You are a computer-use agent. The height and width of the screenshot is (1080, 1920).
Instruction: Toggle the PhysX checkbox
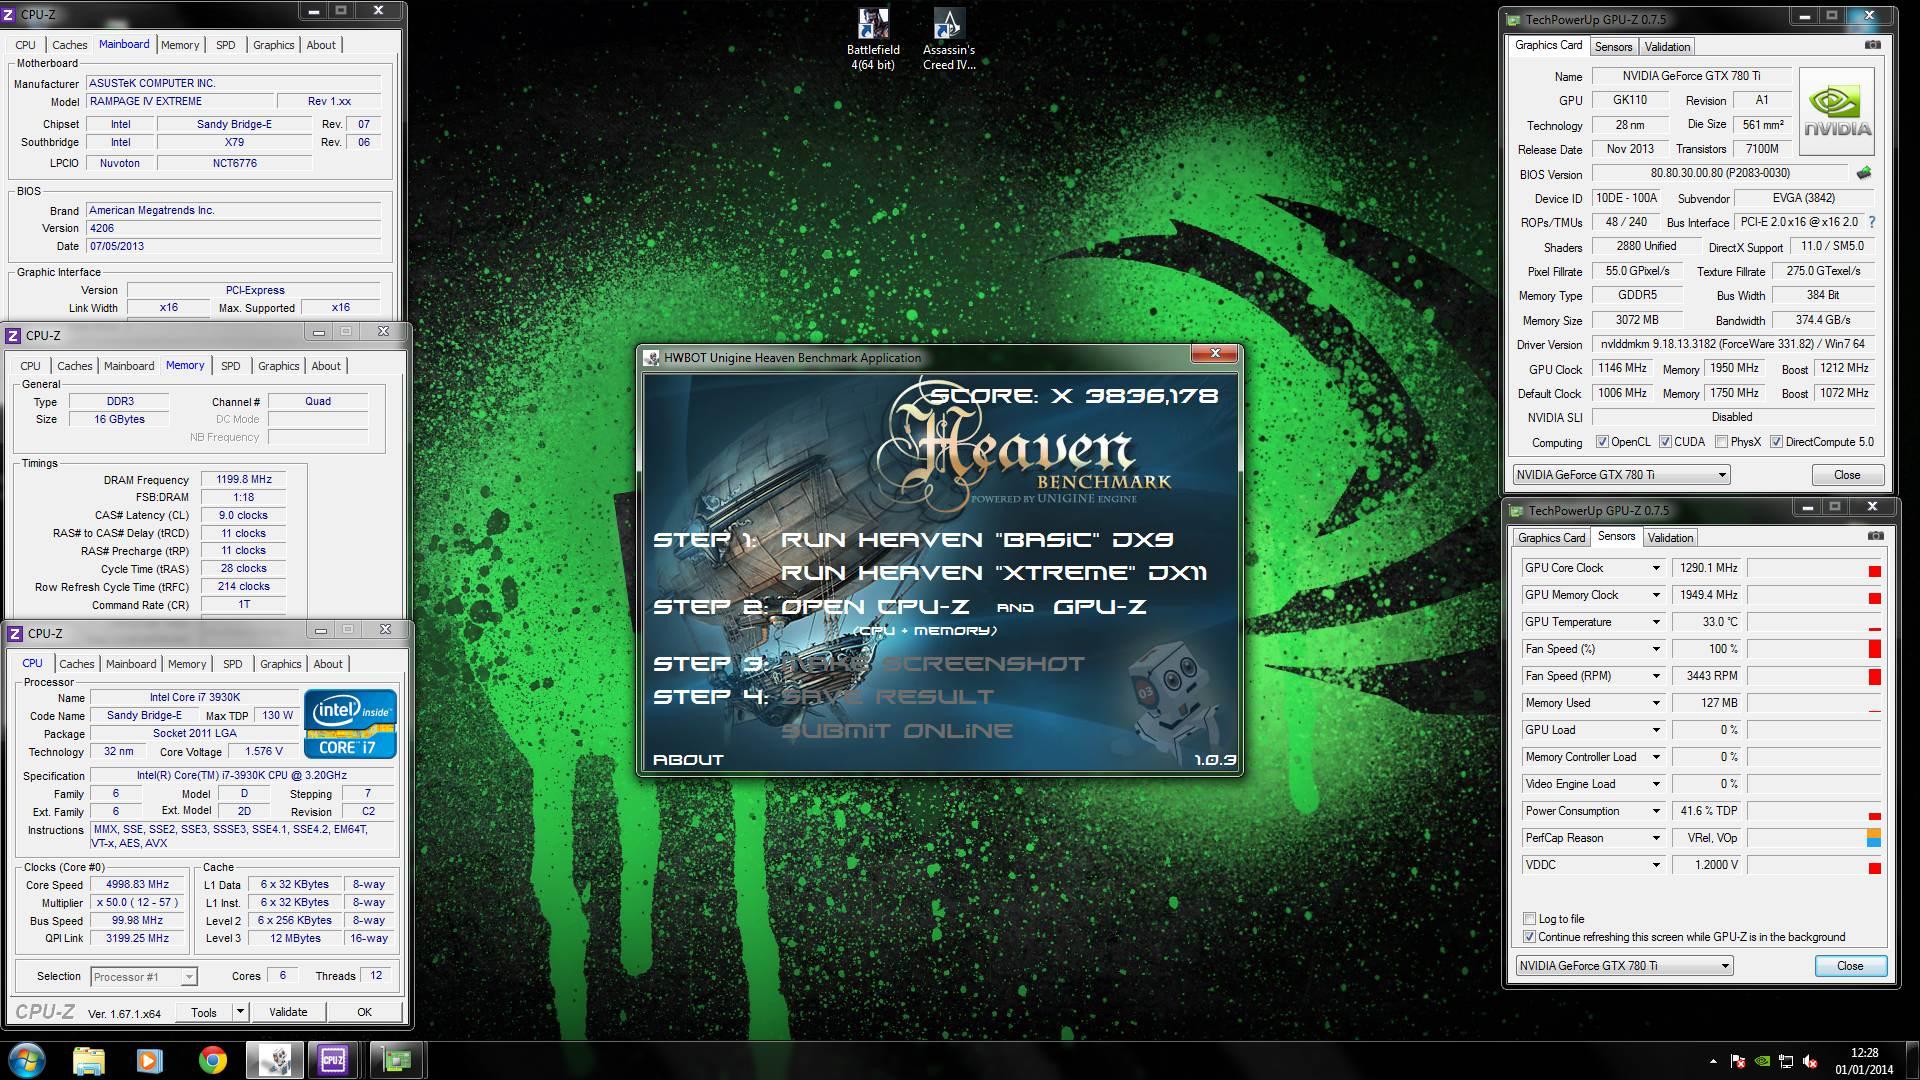(x=1721, y=442)
